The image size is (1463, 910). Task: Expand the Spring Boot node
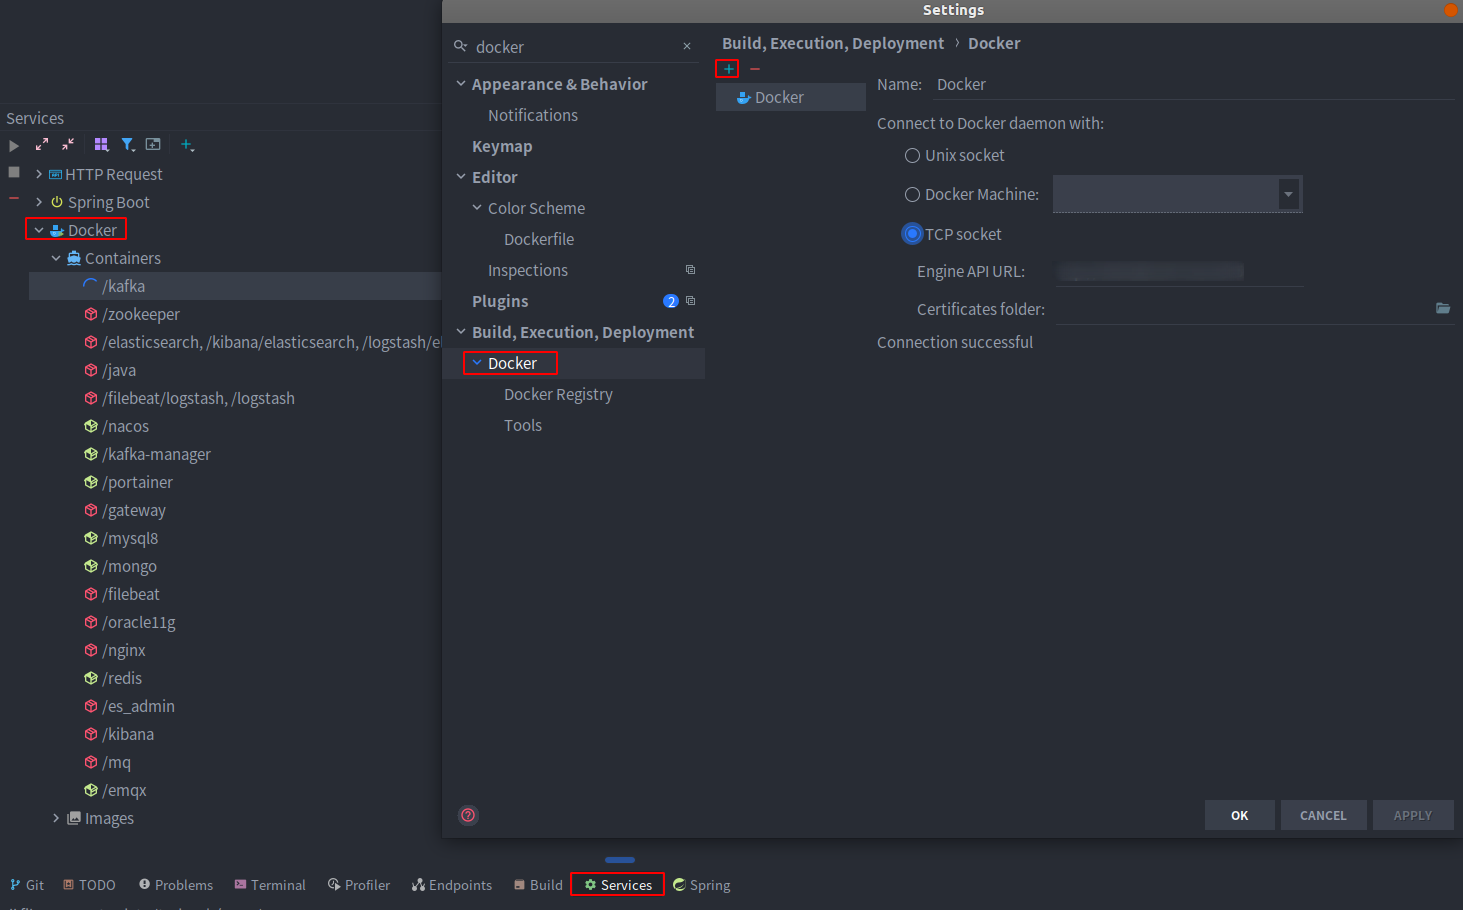39,202
